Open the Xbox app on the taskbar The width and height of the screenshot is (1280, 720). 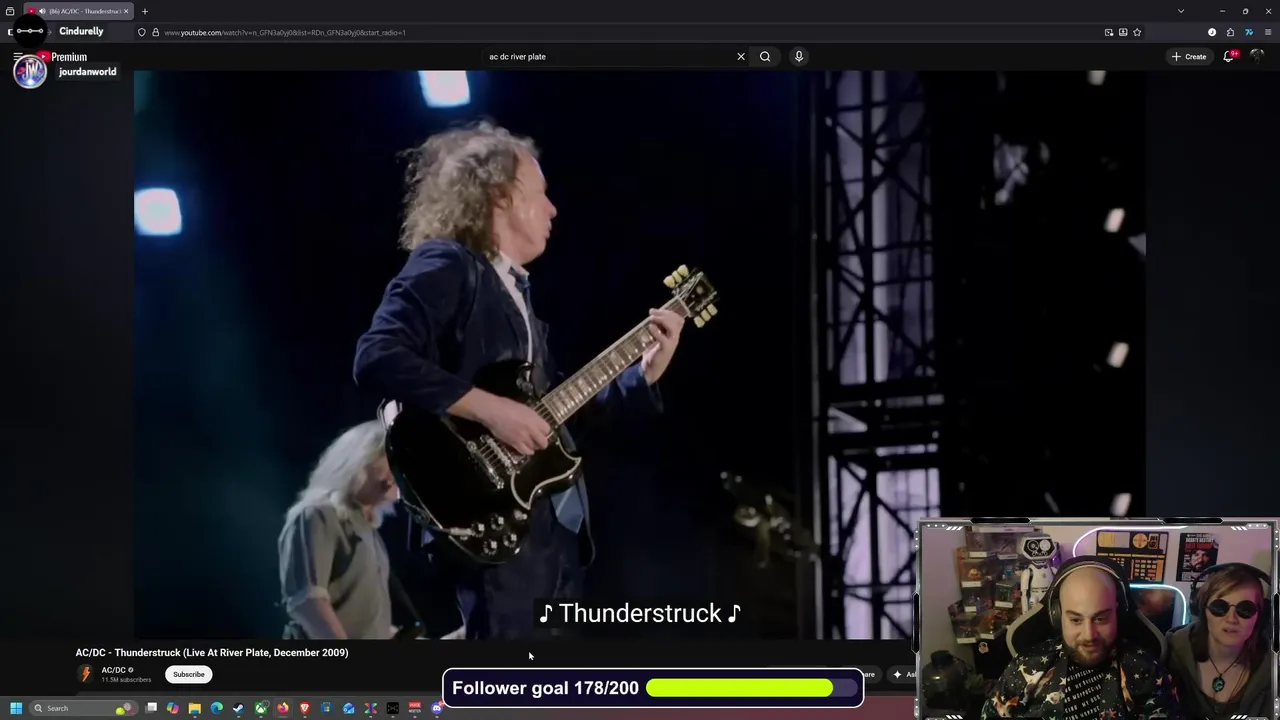pyautogui.click(x=261, y=708)
